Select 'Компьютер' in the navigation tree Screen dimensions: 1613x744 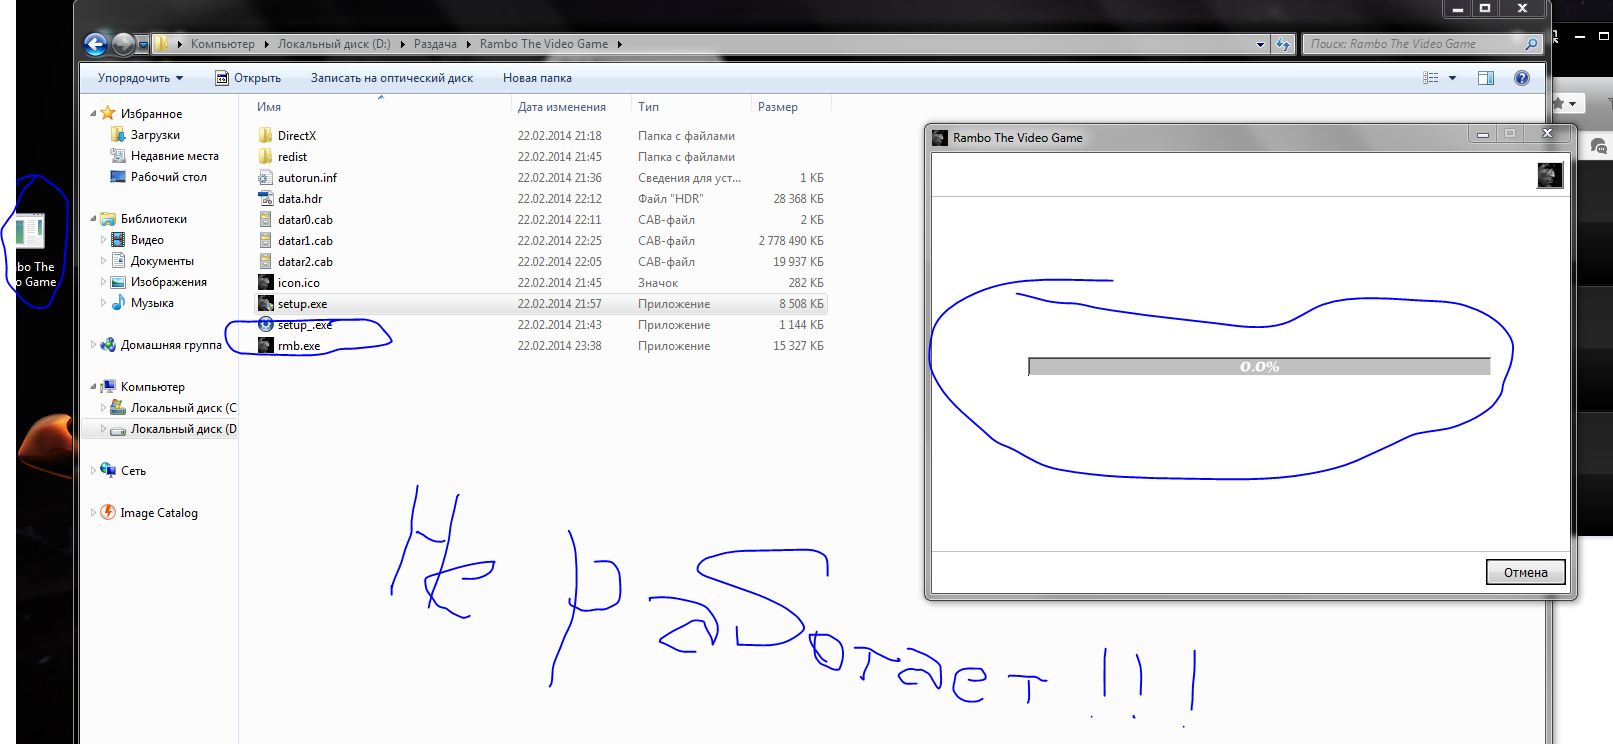[152, 387]
